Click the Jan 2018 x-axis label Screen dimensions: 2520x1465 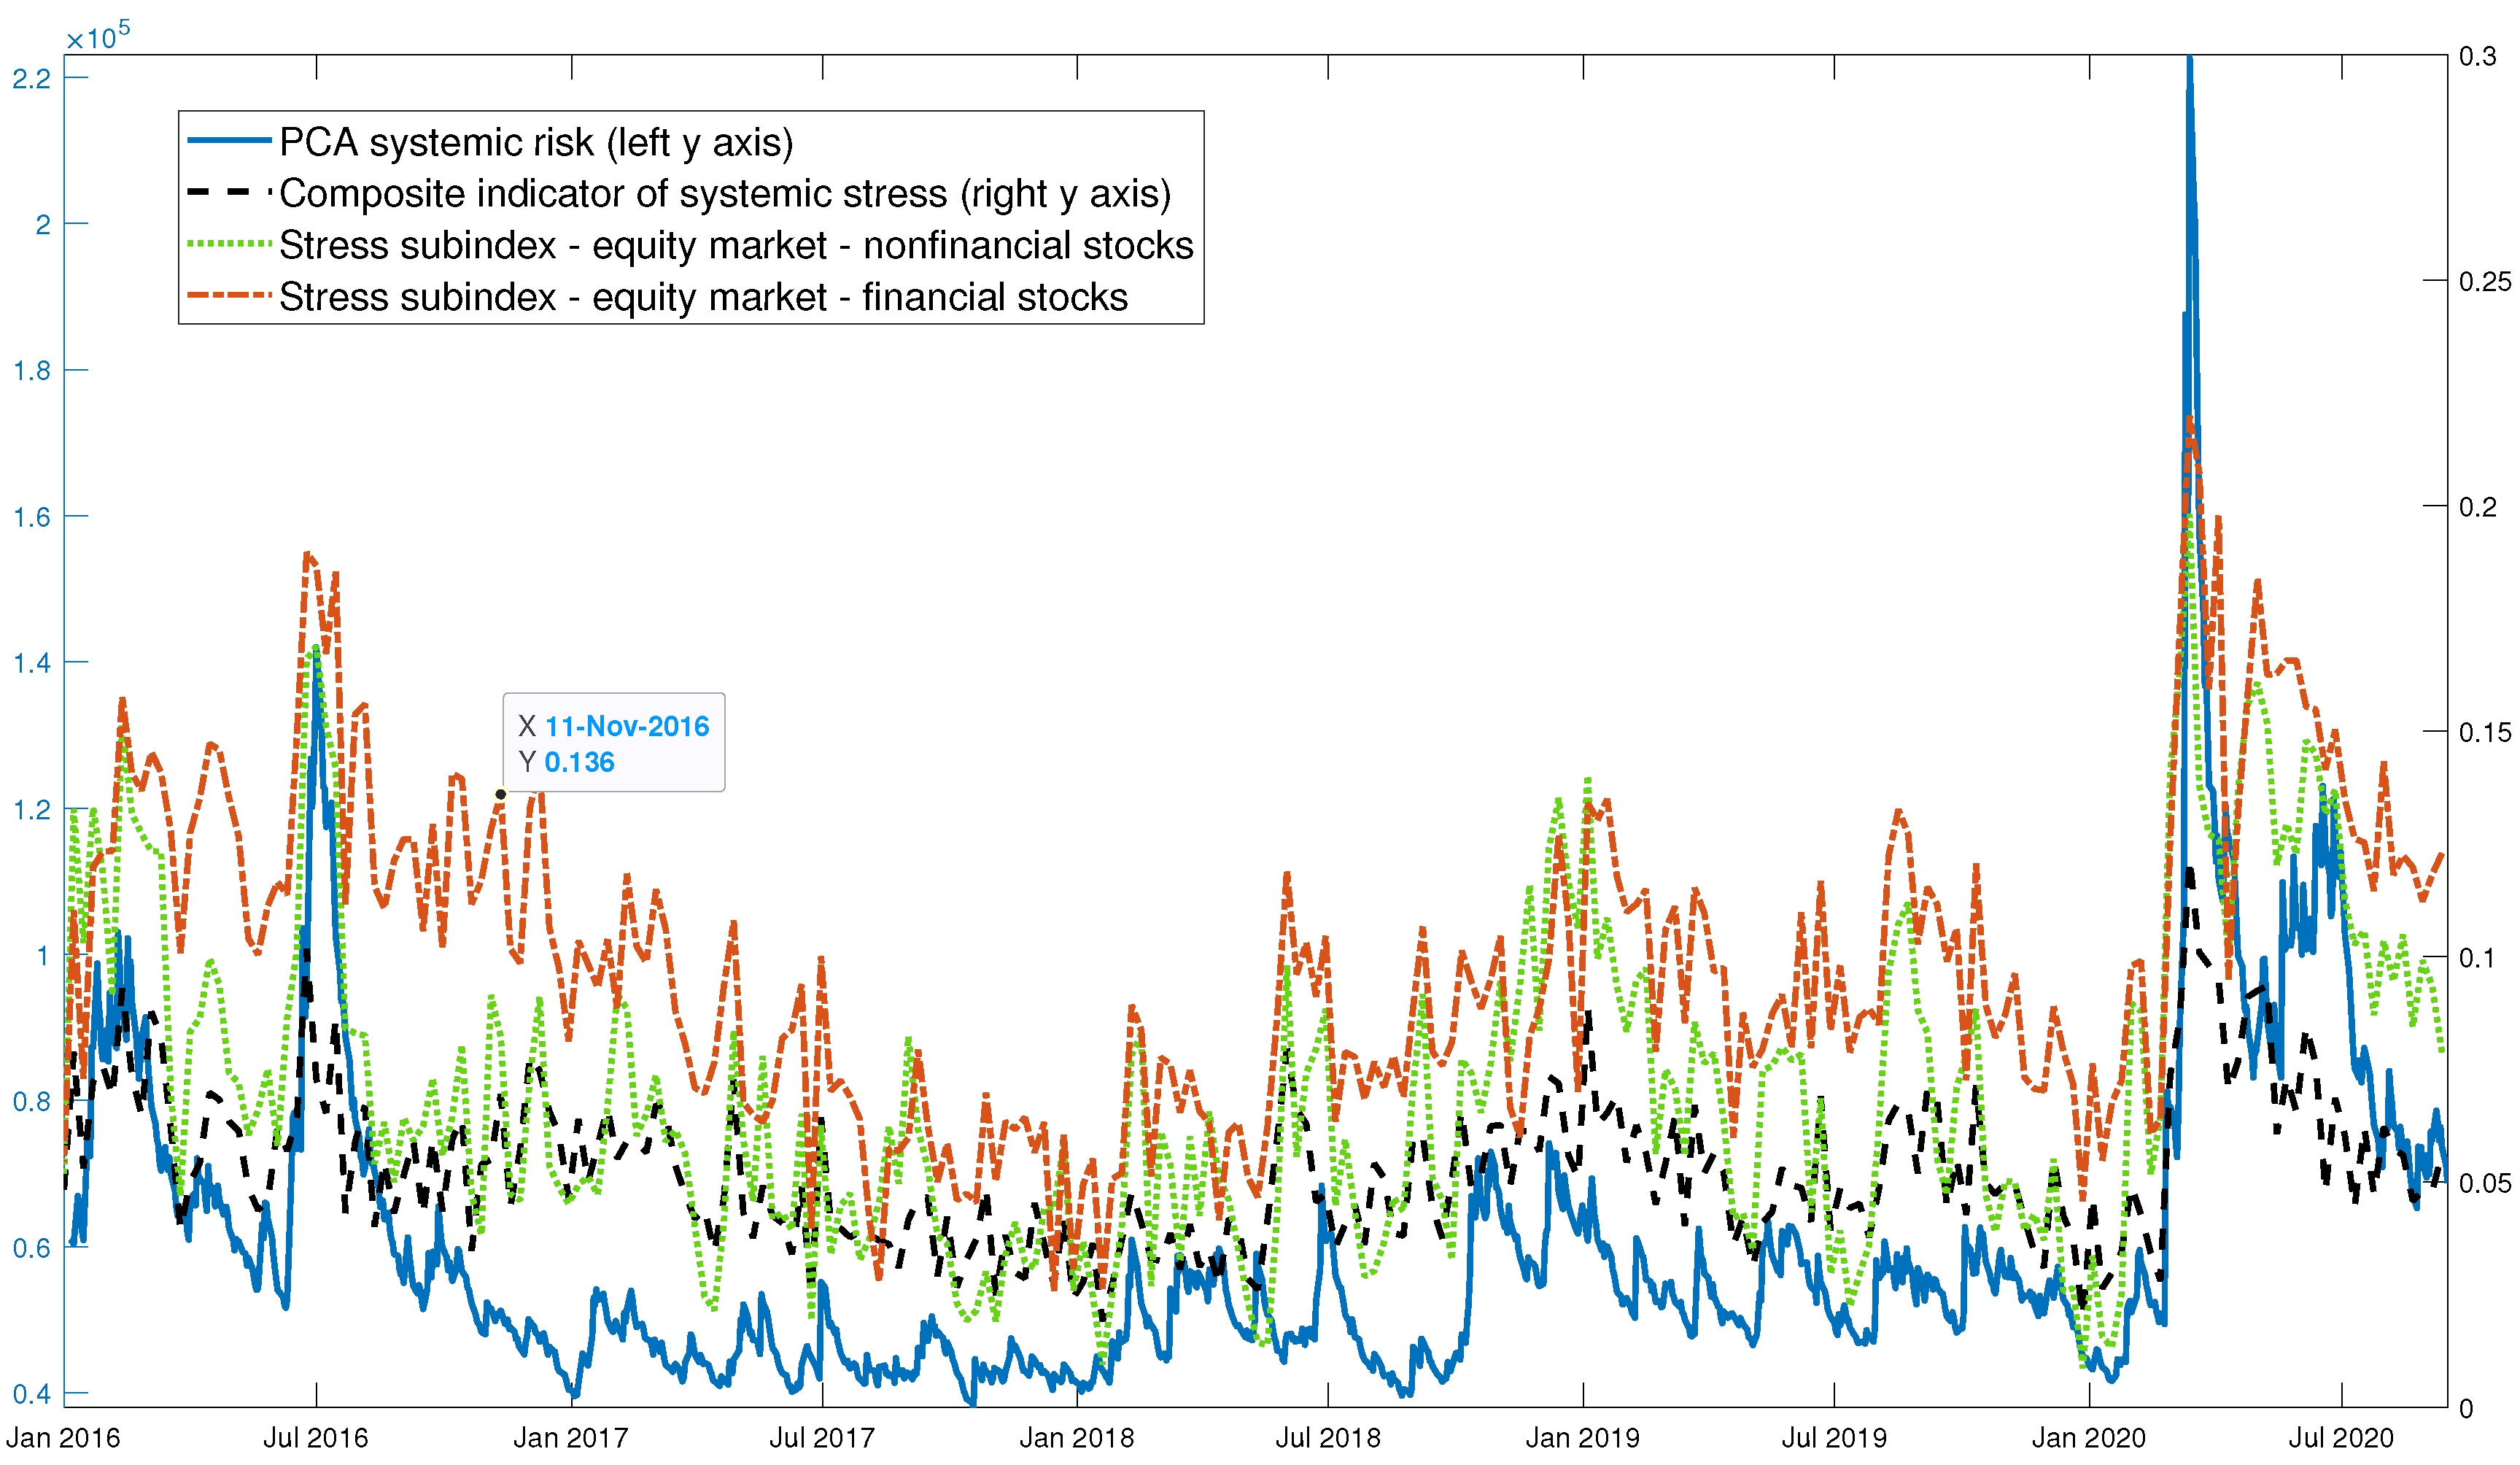point(1076,1438)
